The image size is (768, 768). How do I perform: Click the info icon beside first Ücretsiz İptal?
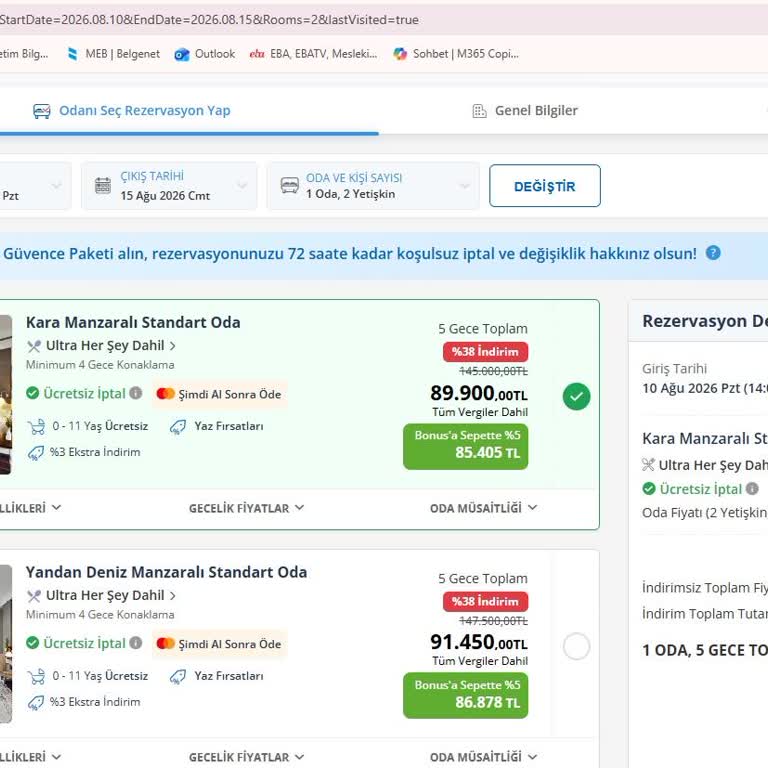pos(136,393)
